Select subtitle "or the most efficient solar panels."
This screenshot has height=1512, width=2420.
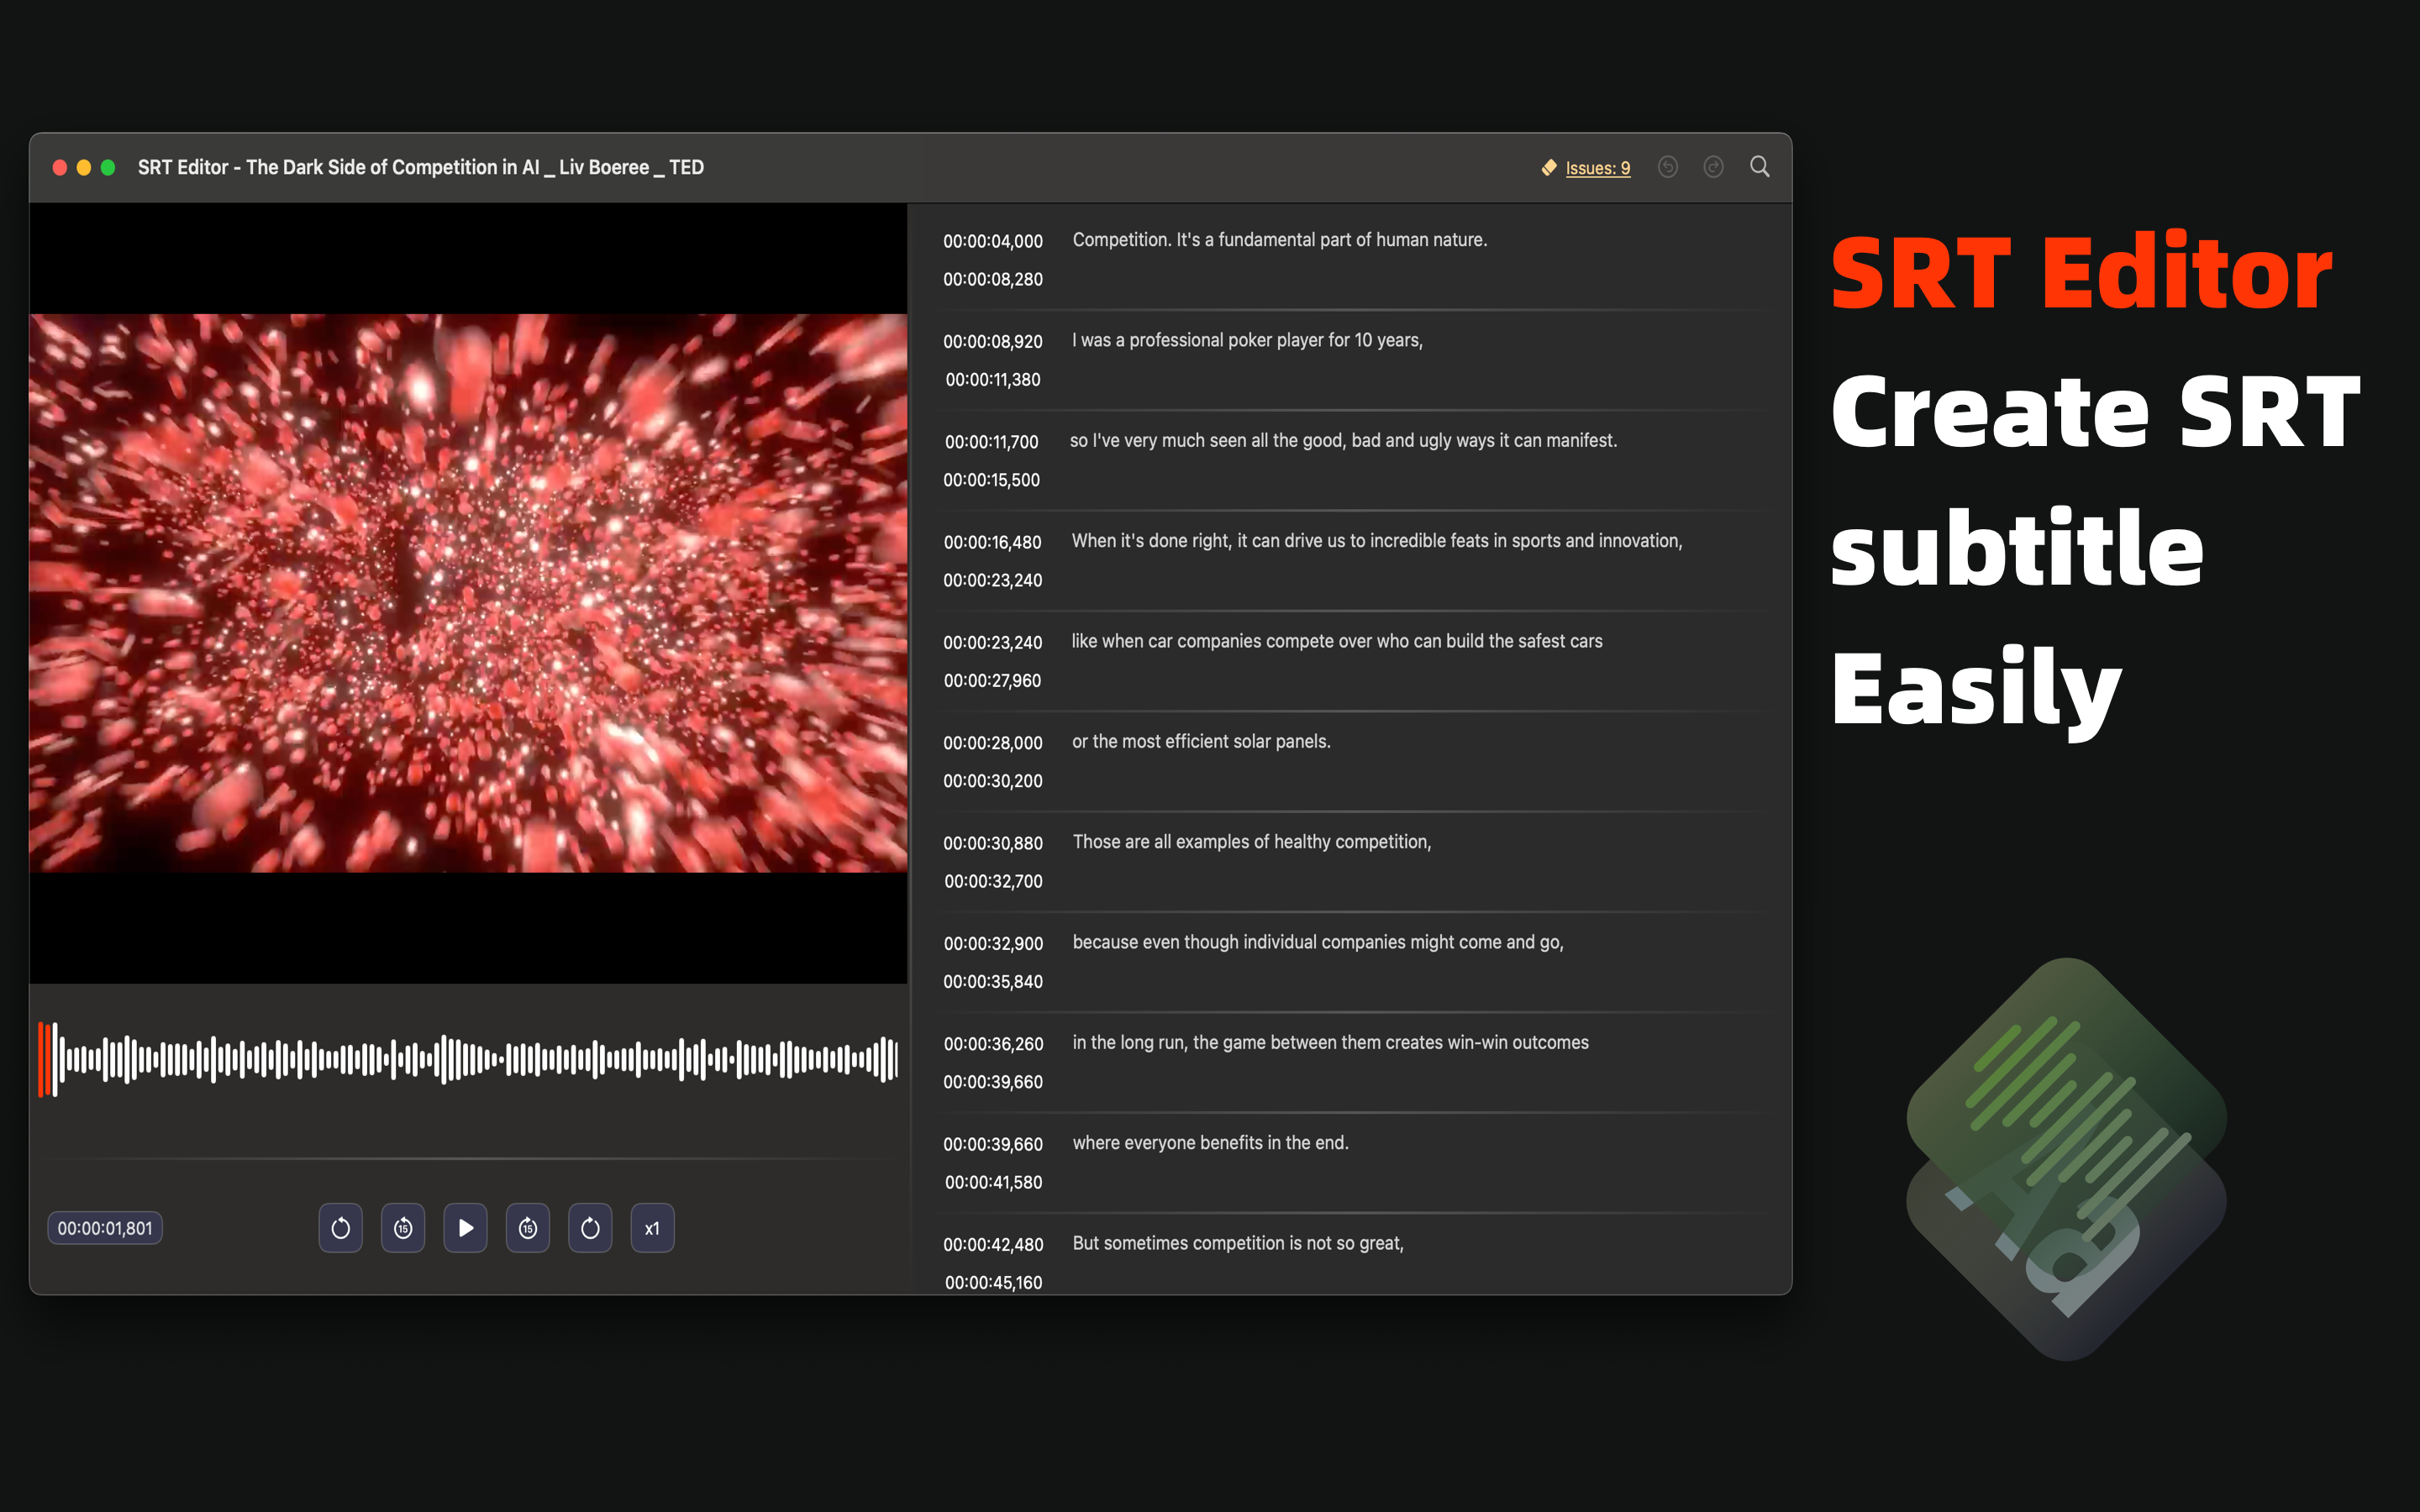(1201, 742)
